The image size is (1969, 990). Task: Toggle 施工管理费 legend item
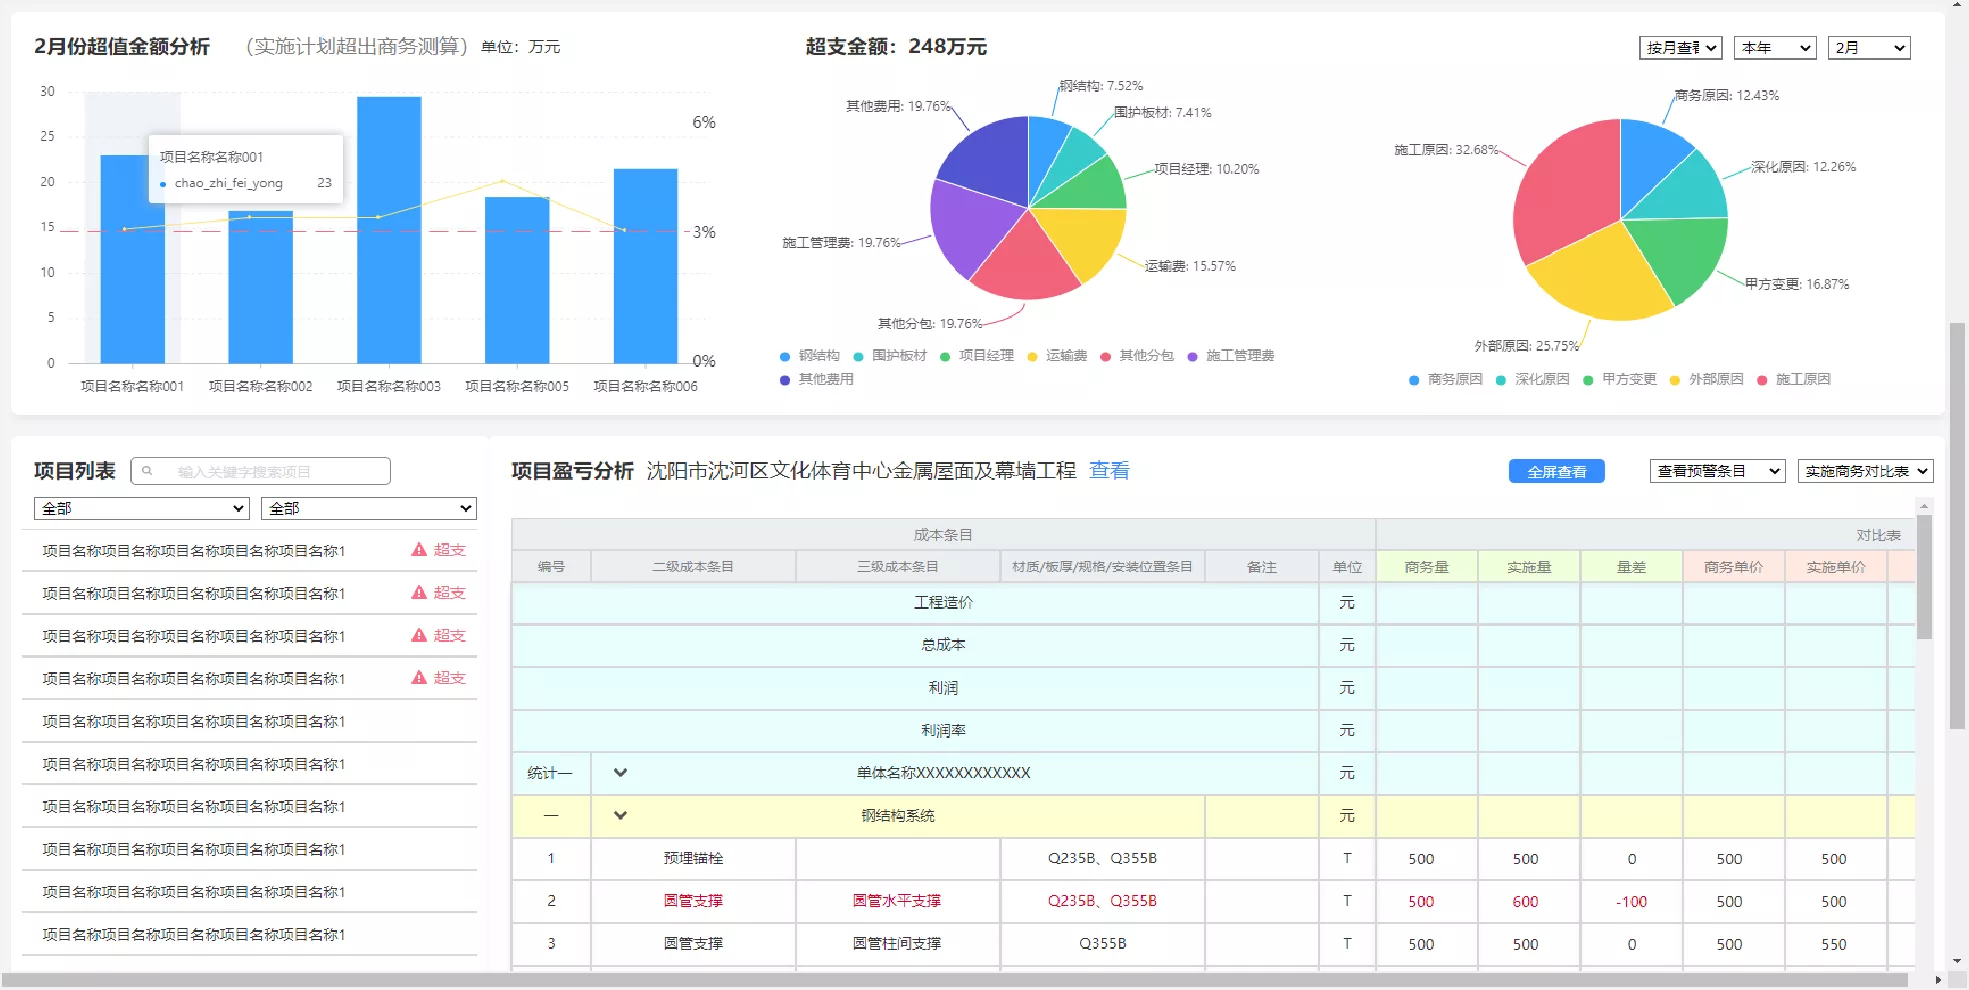pyautogui.click(x=1231, y=356)
